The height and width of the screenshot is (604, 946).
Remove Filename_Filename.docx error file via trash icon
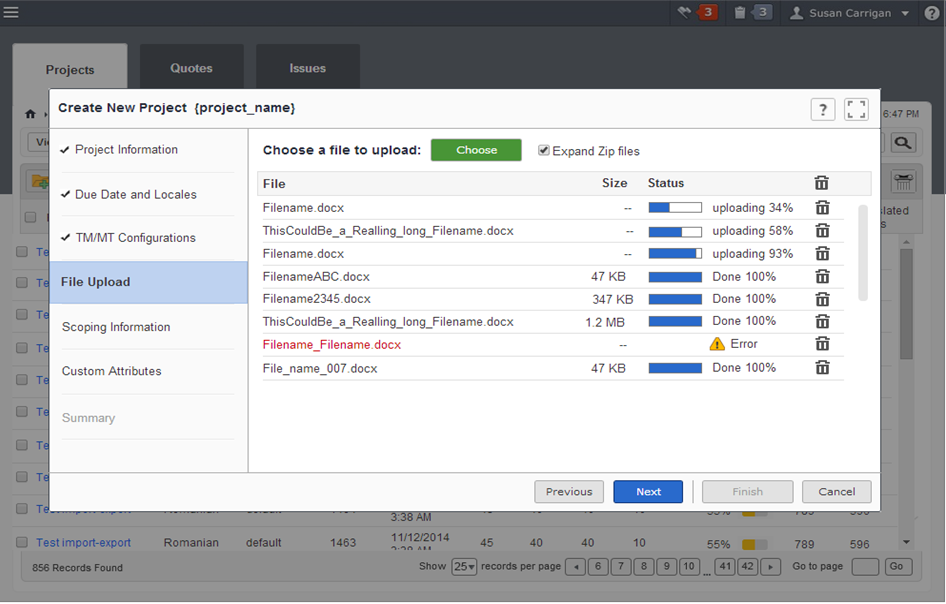822,344
